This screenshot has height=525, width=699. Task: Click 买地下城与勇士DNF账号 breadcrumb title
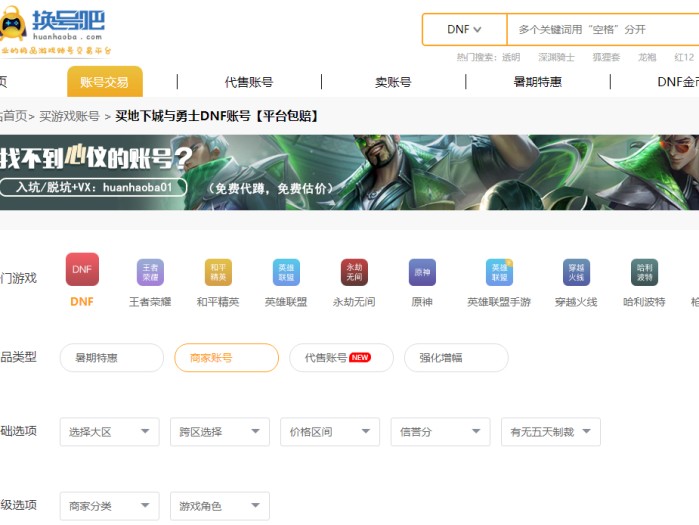tap(217, 116)
